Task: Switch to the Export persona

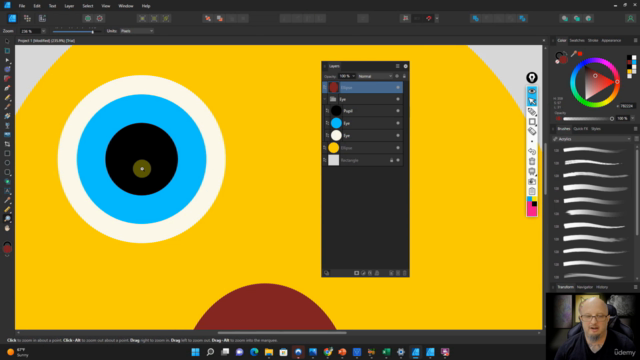Action: pos(42,18)
